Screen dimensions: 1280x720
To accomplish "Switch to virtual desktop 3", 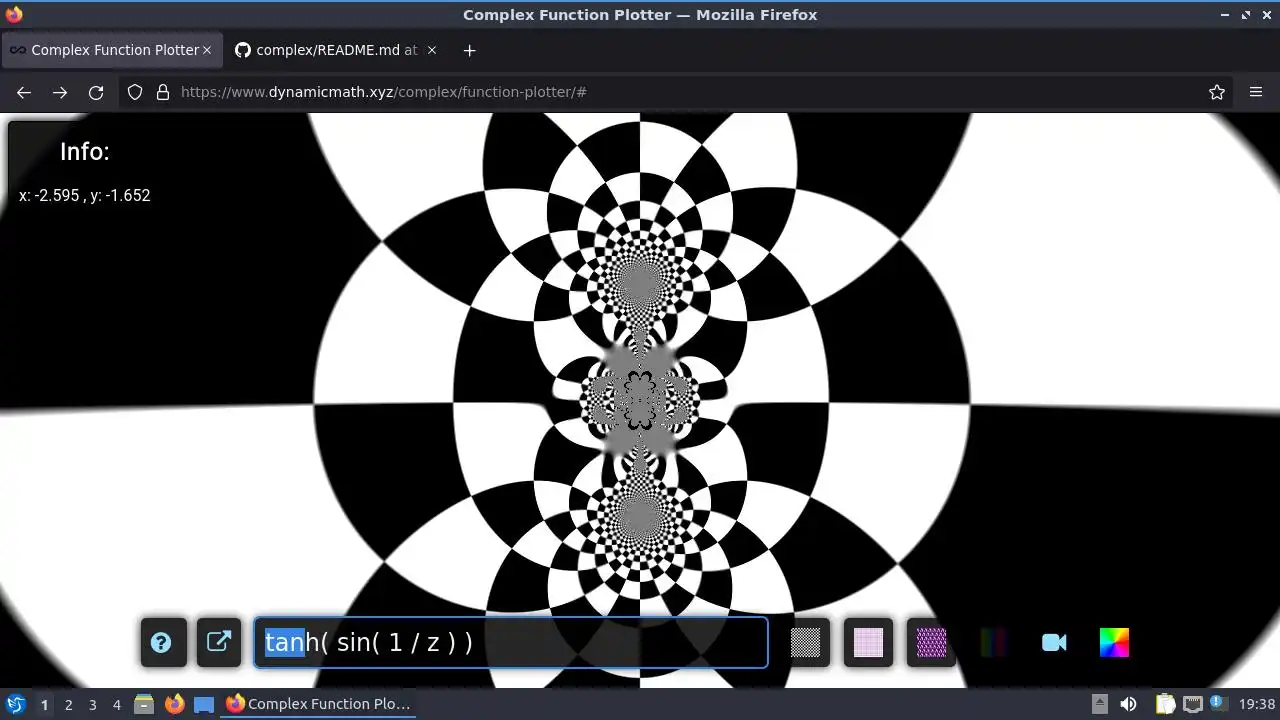I will click(92, 705).
